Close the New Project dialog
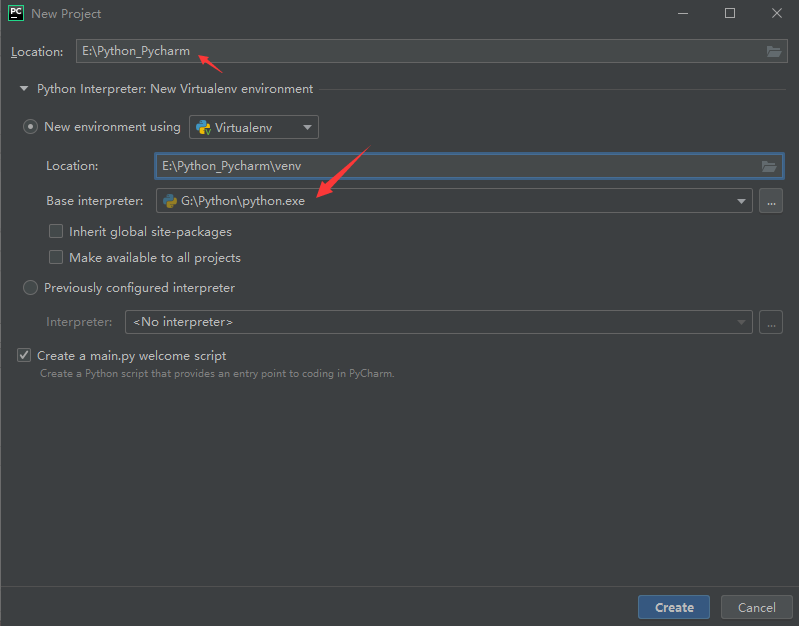The width and height of the screenshot is (799, 626). click(x=777, y=13)
